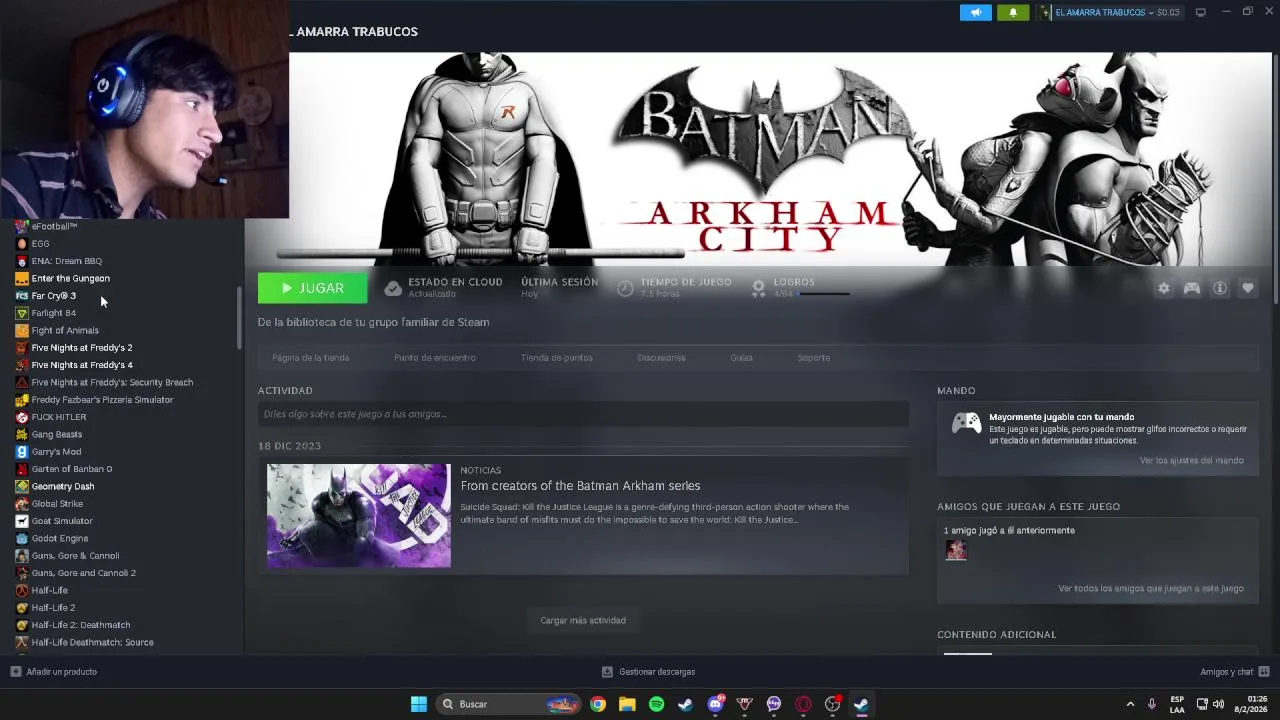Screen dimensions: 1280x720
Task: Select Guns, Gore & Cannoli
Action: coord(75,556)
